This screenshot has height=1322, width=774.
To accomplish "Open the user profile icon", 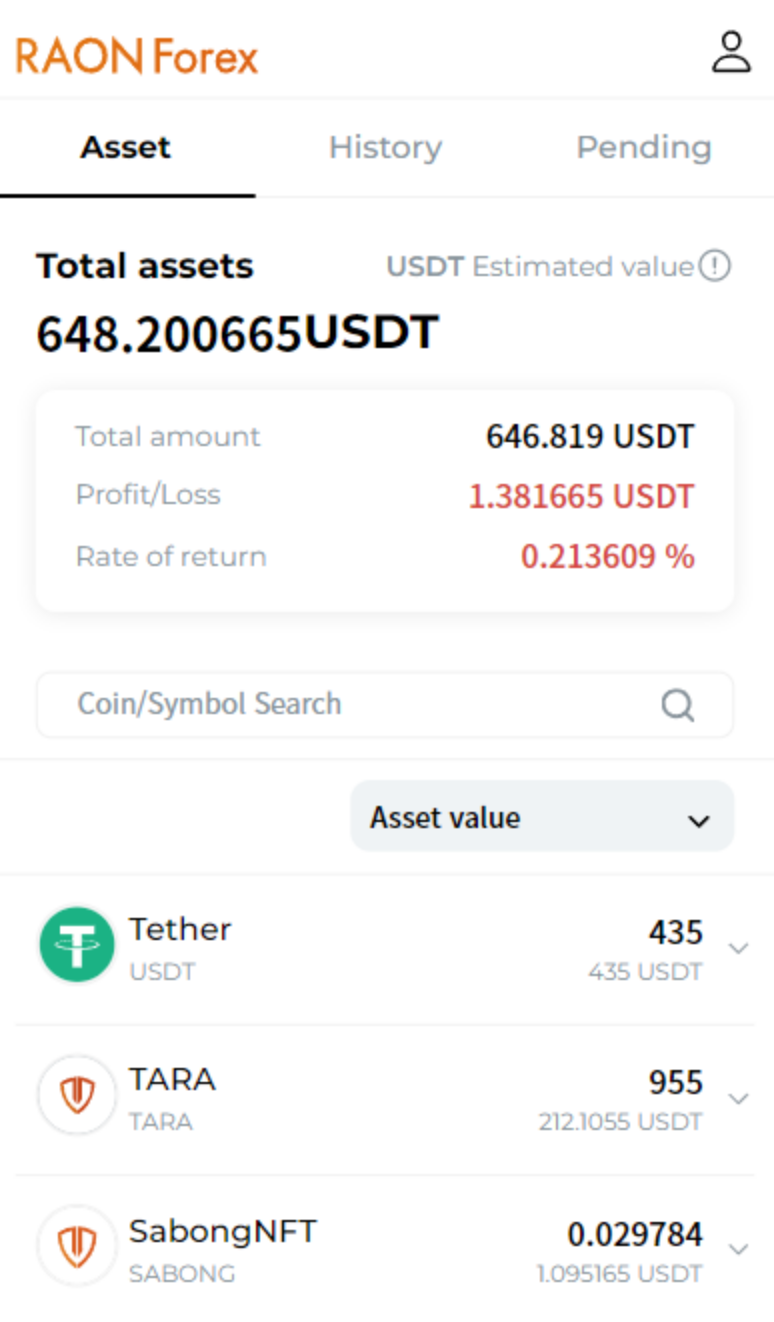I will pyautogui.click(x=731, y=53).
